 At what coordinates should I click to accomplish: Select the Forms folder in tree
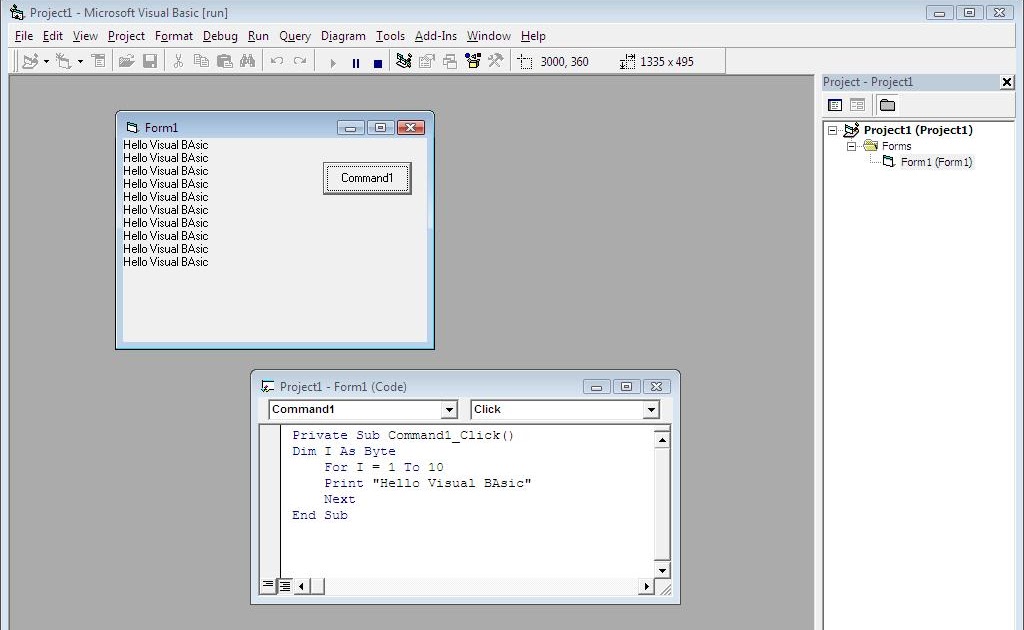(896, 146)
